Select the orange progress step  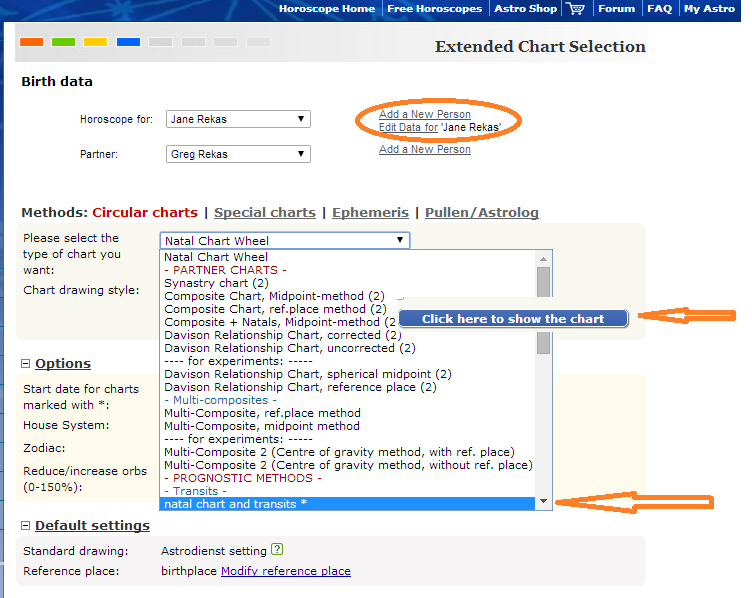click(x=32, y=42)
